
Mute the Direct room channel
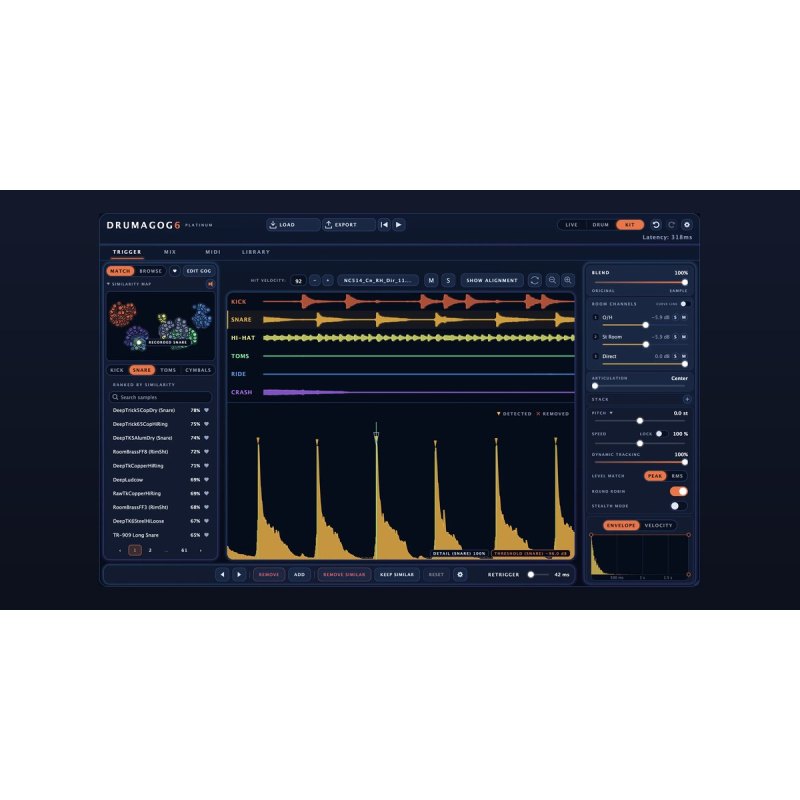pos(684,356)
